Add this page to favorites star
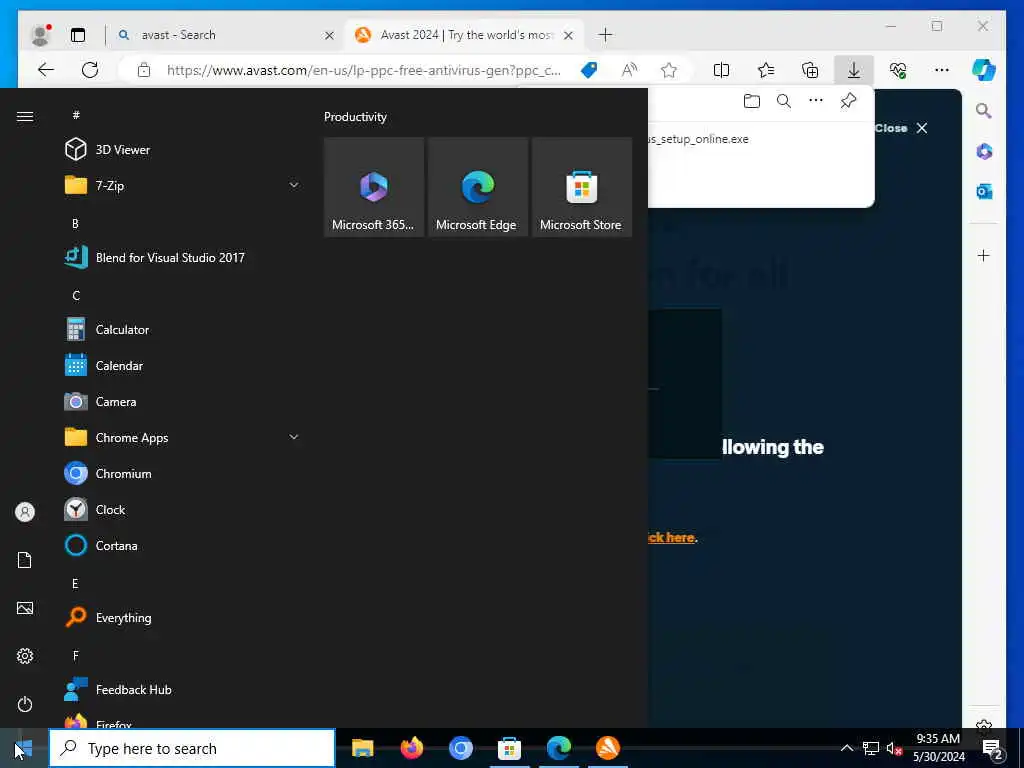The image size is (1024, 768). 669,70
